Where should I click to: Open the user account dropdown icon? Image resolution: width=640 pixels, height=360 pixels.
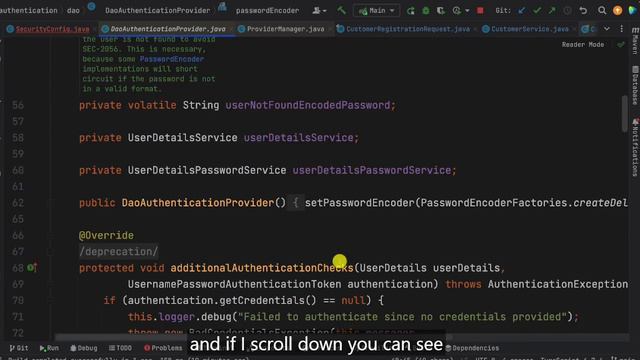tap(319, 11)
